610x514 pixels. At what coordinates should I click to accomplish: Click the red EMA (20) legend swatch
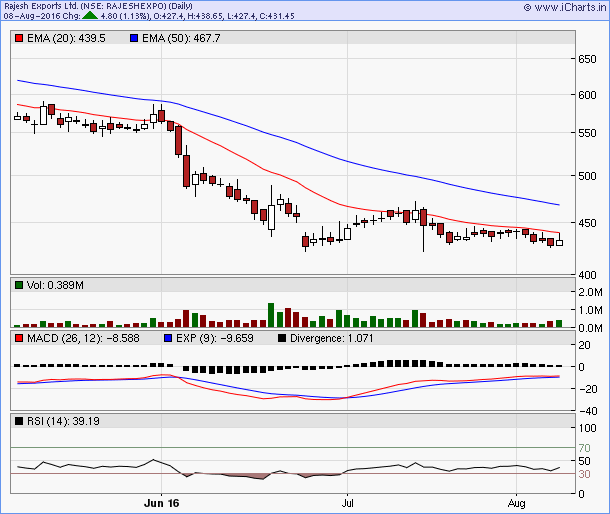point(19,38)
